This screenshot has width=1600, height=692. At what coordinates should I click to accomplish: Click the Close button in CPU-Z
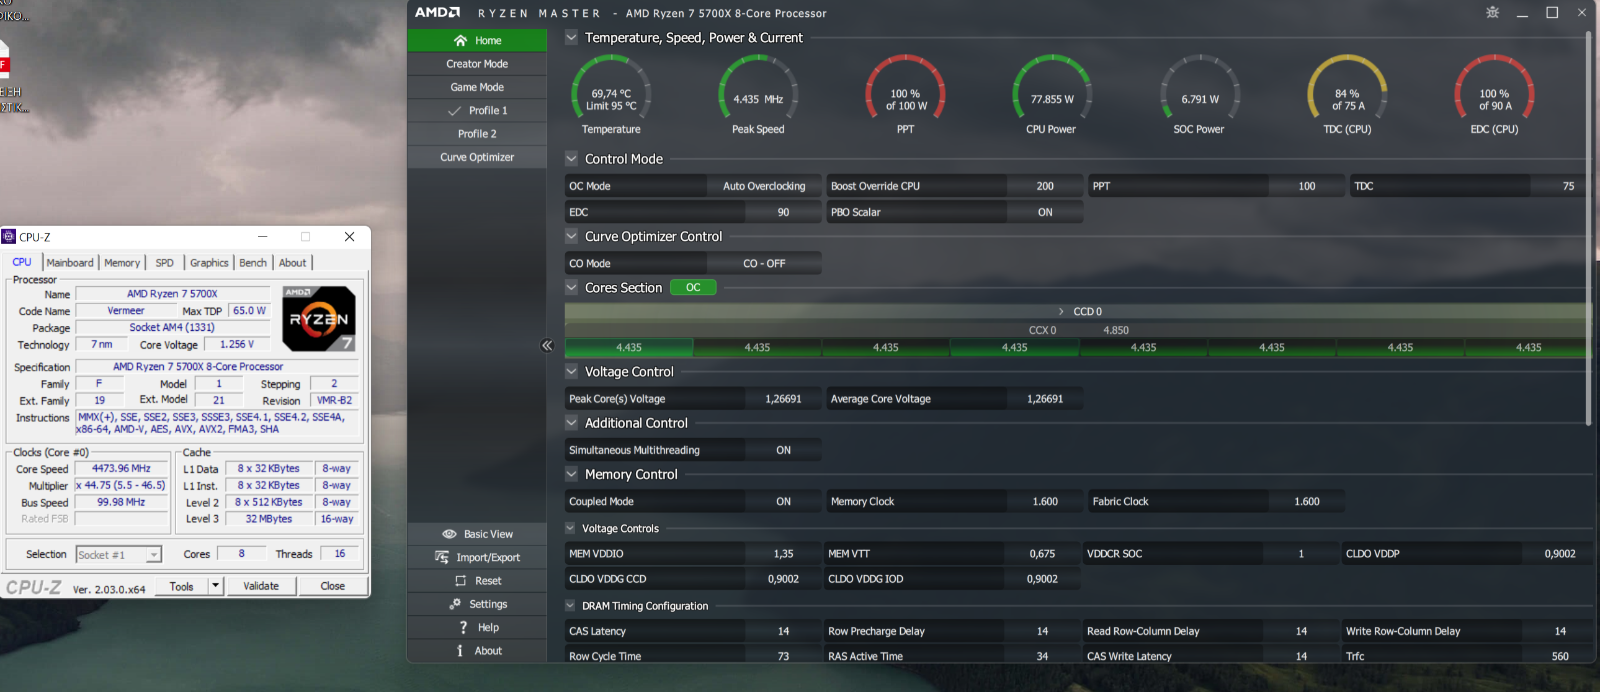pyautogui.click(x=333, y=586)
